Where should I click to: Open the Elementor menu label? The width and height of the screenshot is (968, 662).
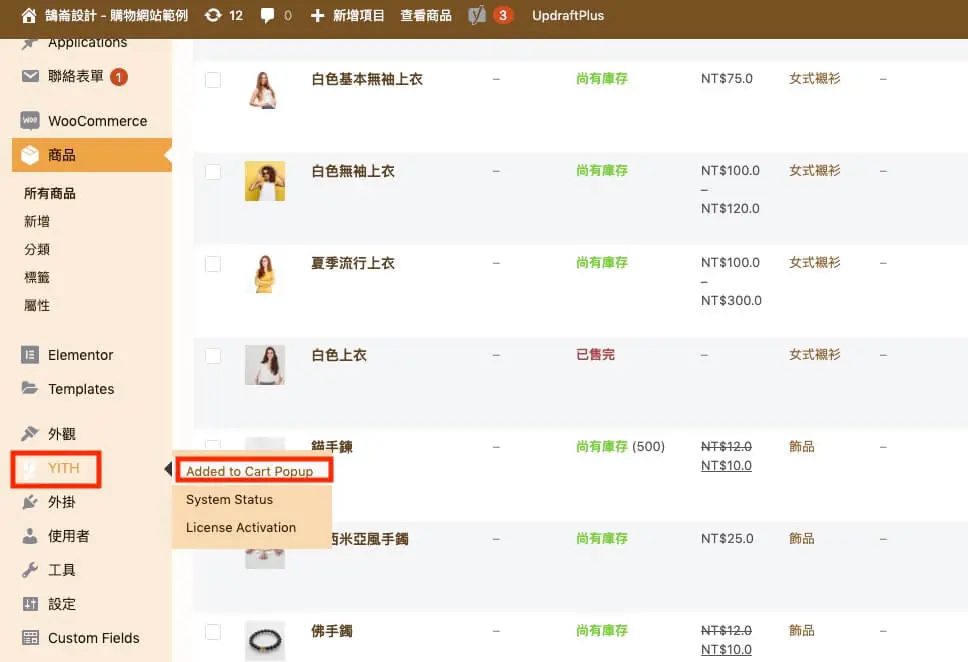coord(80,355)
